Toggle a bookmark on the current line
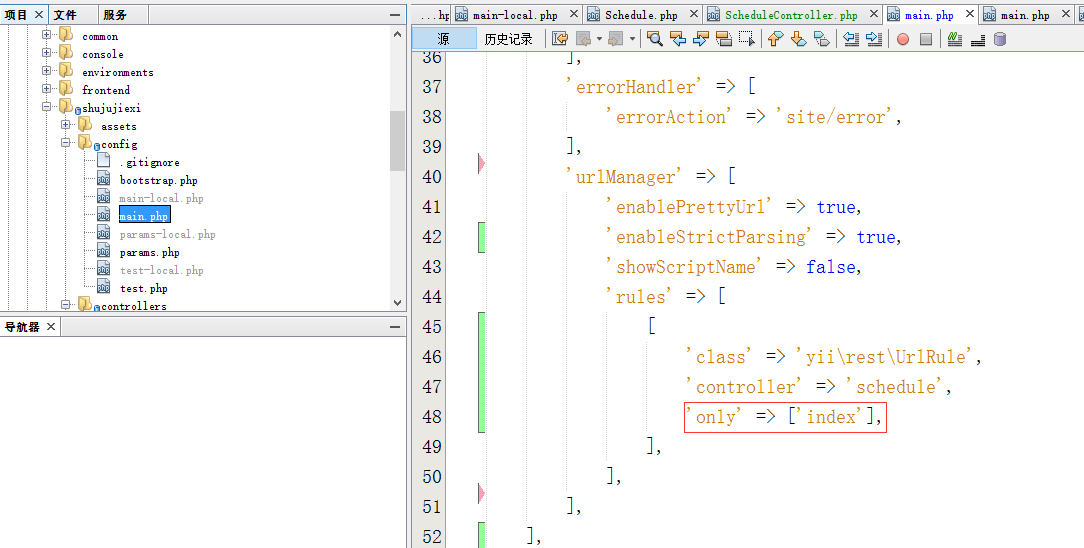 click(821, 39)
